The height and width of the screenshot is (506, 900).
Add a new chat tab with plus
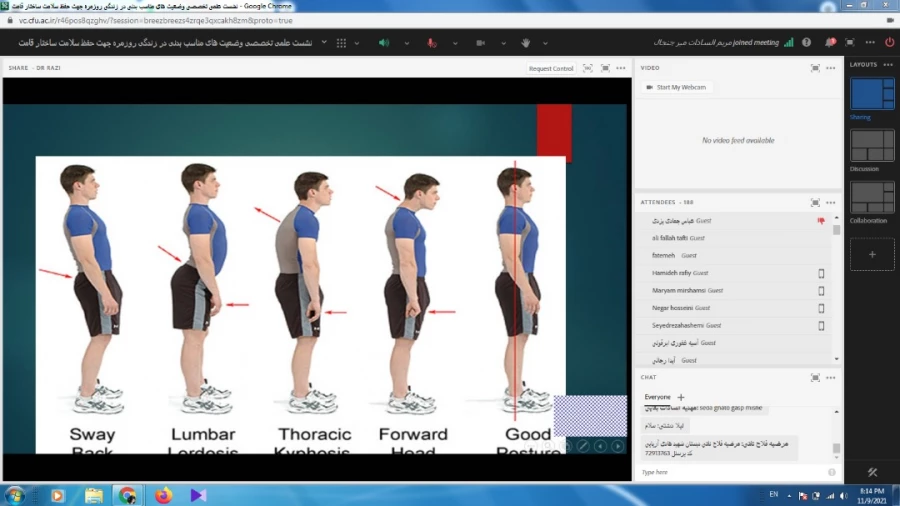681,397
